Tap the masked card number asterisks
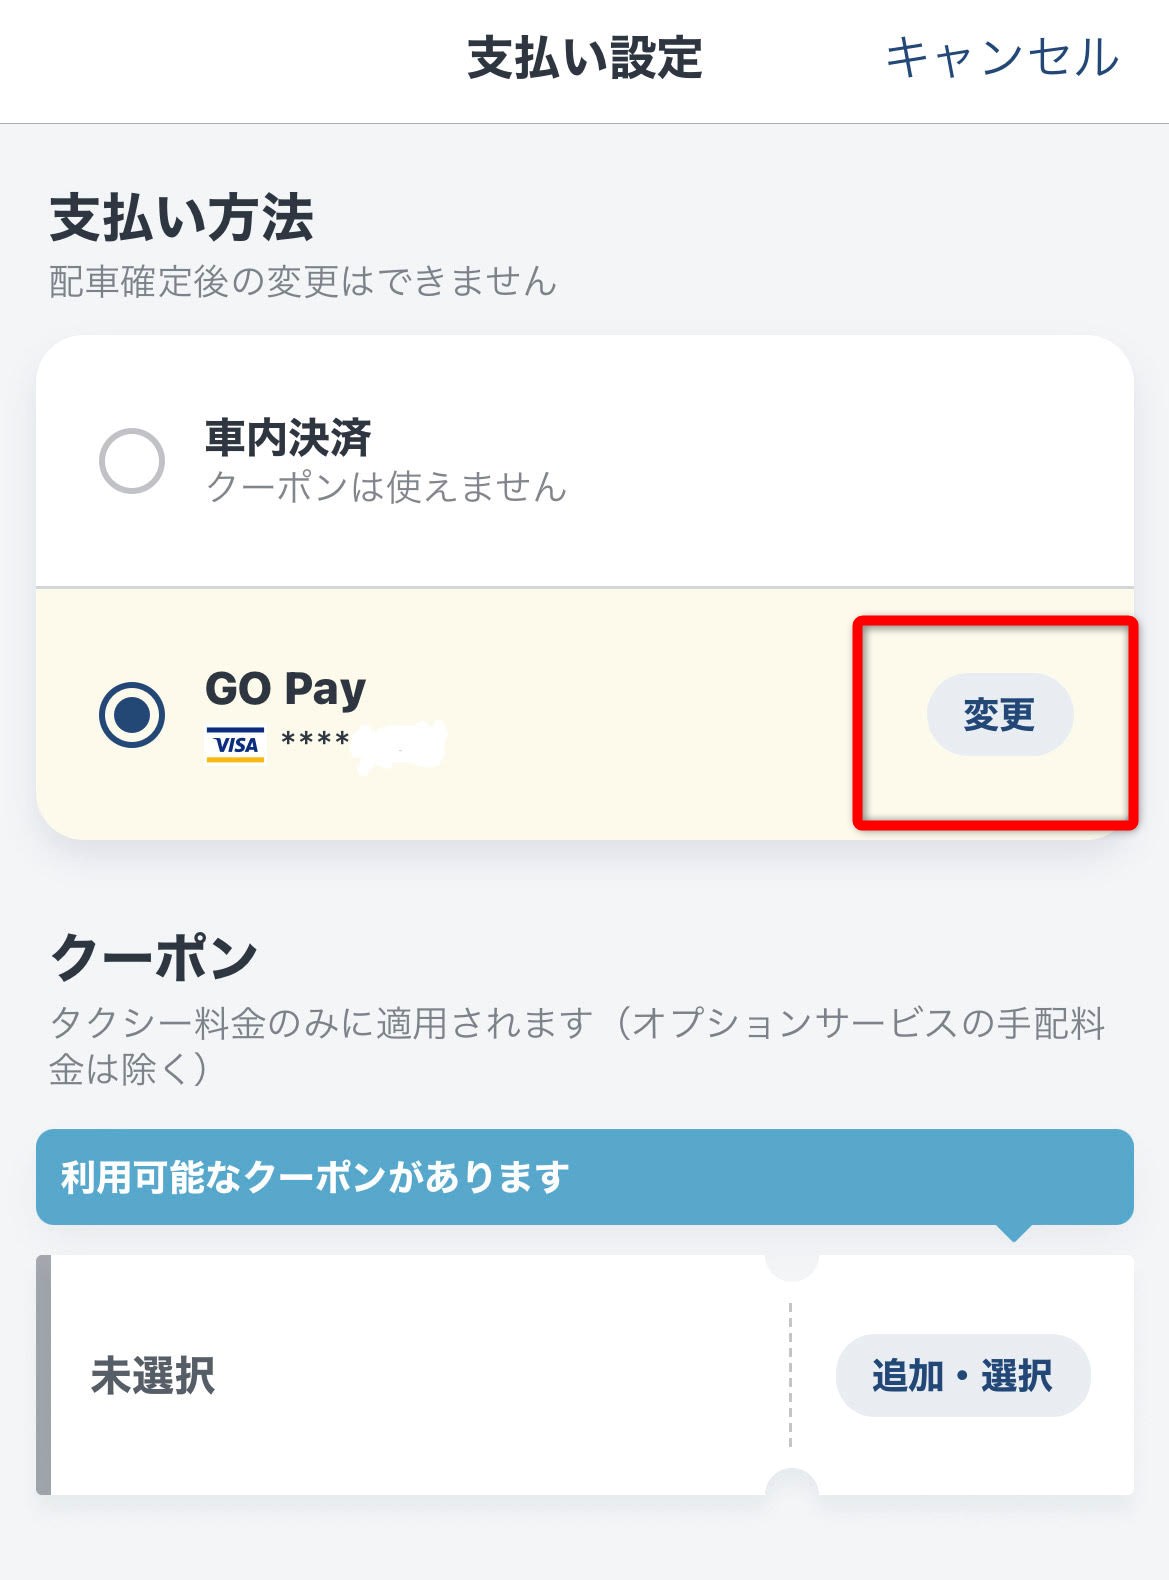The height and width of the screenshot is (1580, 1169). point(315,741)
